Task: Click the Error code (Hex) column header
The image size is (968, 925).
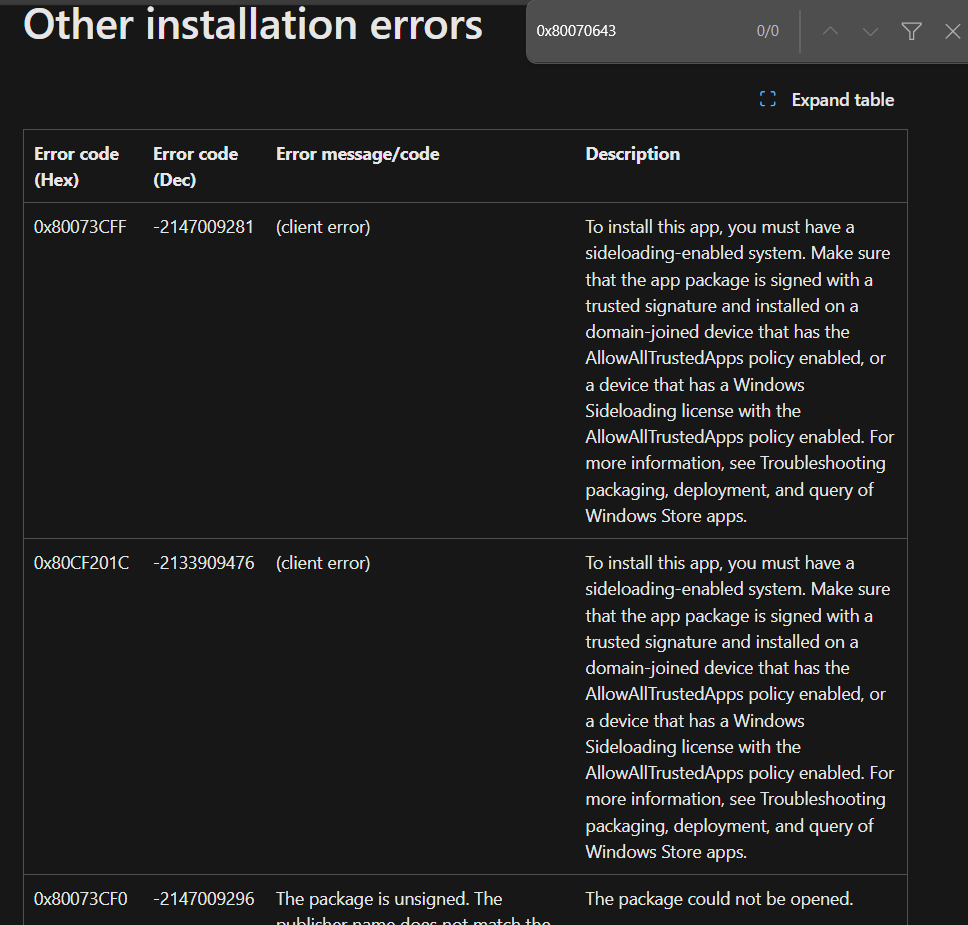Action: 76,166
